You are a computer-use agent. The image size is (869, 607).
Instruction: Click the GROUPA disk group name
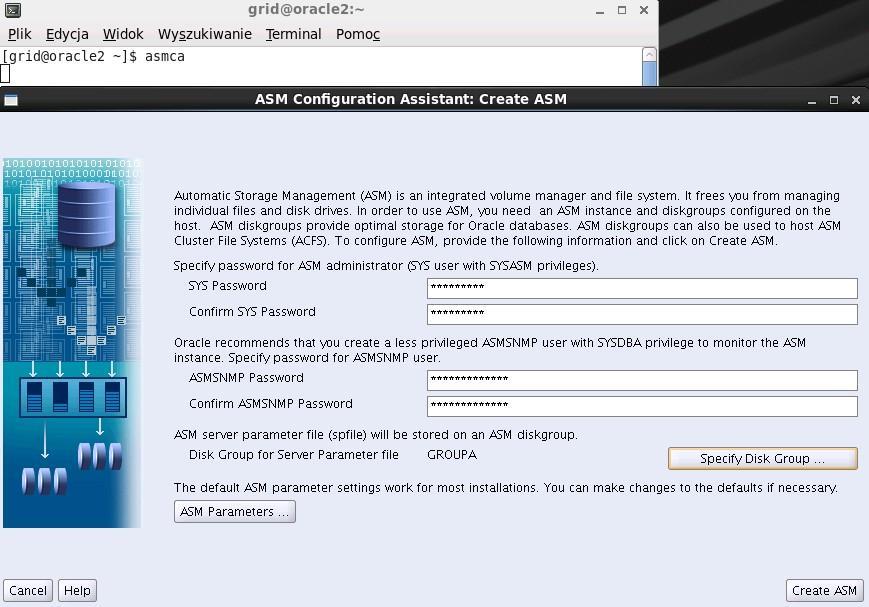(452, 455)
